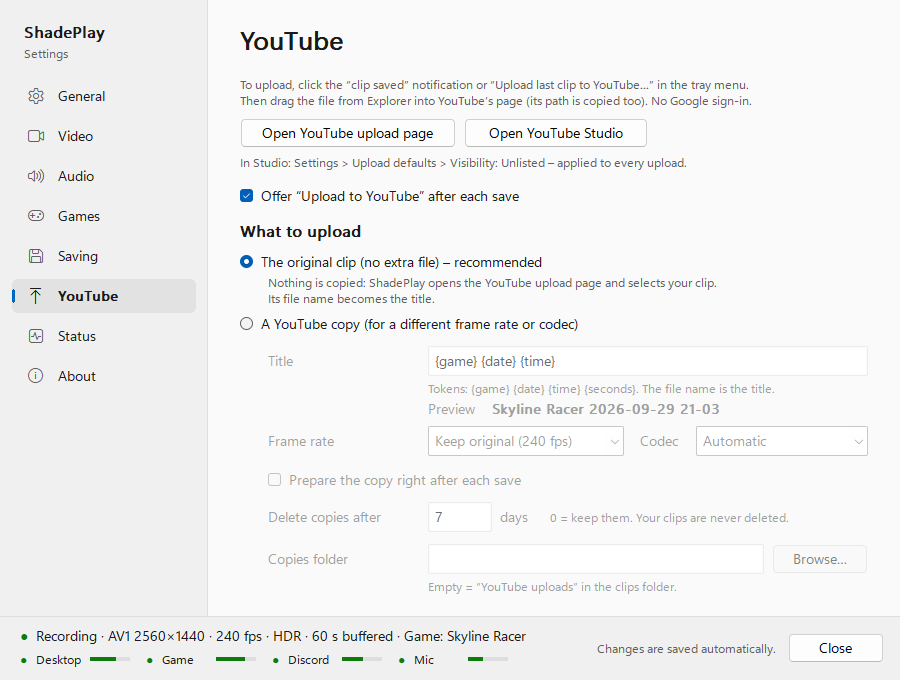Click the Close button
The width and height of the screenshot is (900, 680).
point(836,648)
